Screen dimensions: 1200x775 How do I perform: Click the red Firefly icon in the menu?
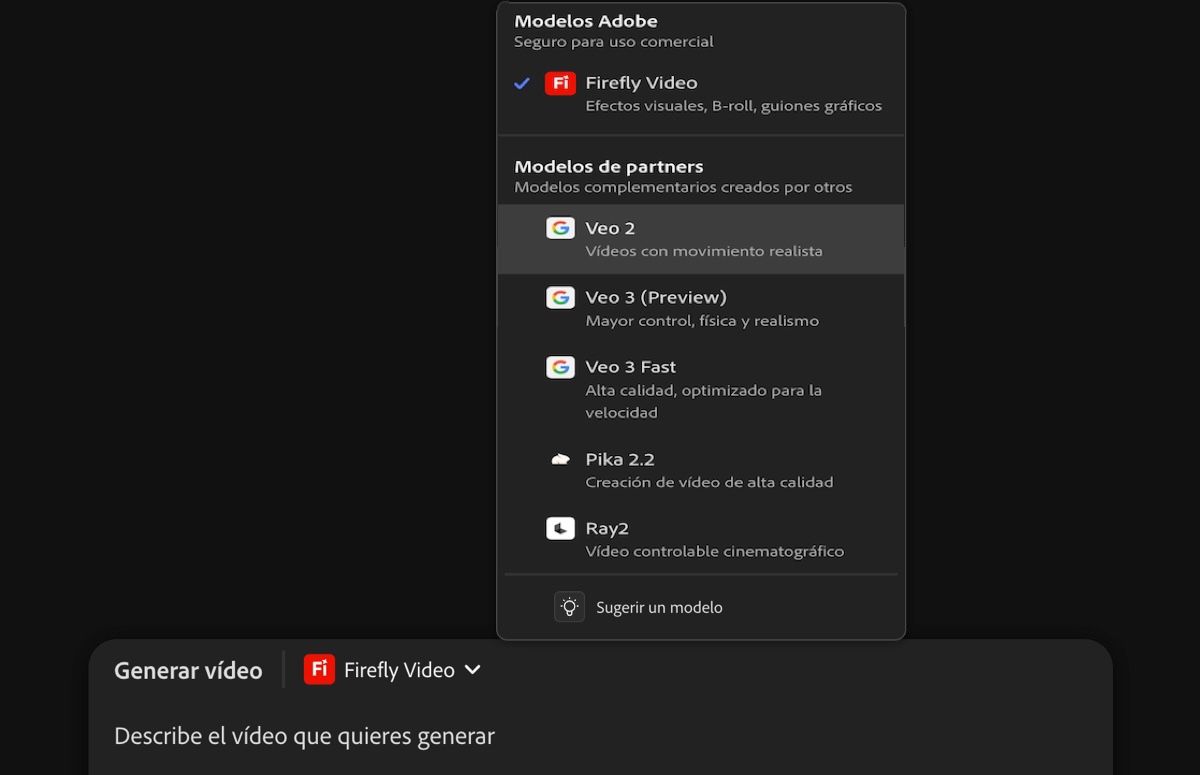point(560,83)
